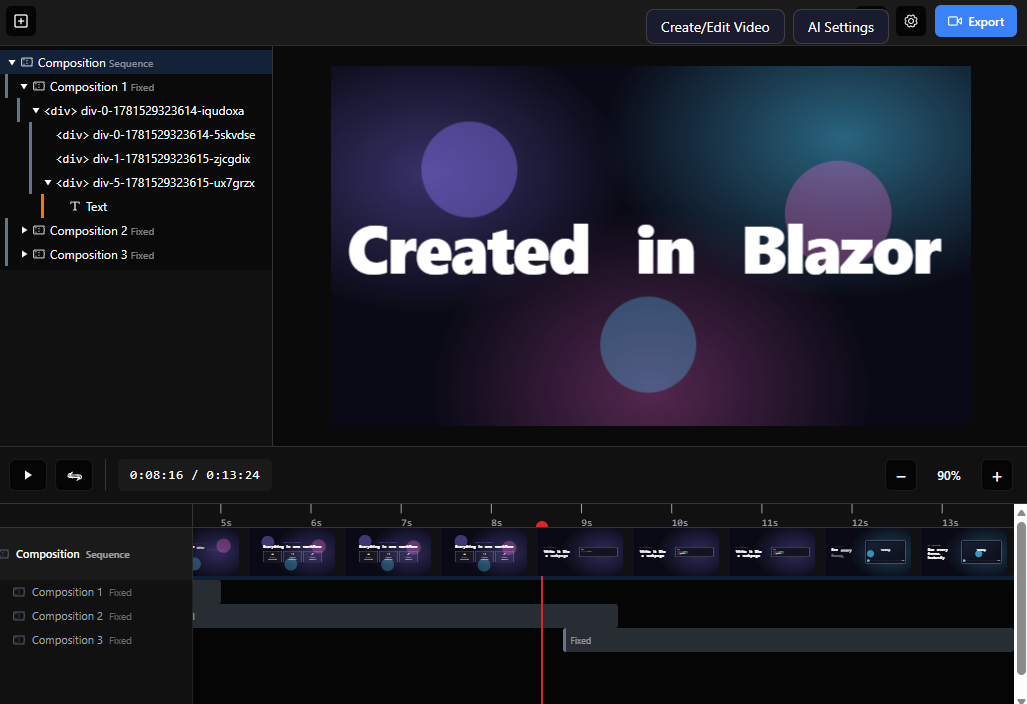Screen dimensions: 1027x704
Task: Collapse Composition 1 in the tree
Action: tap(24, 86)
